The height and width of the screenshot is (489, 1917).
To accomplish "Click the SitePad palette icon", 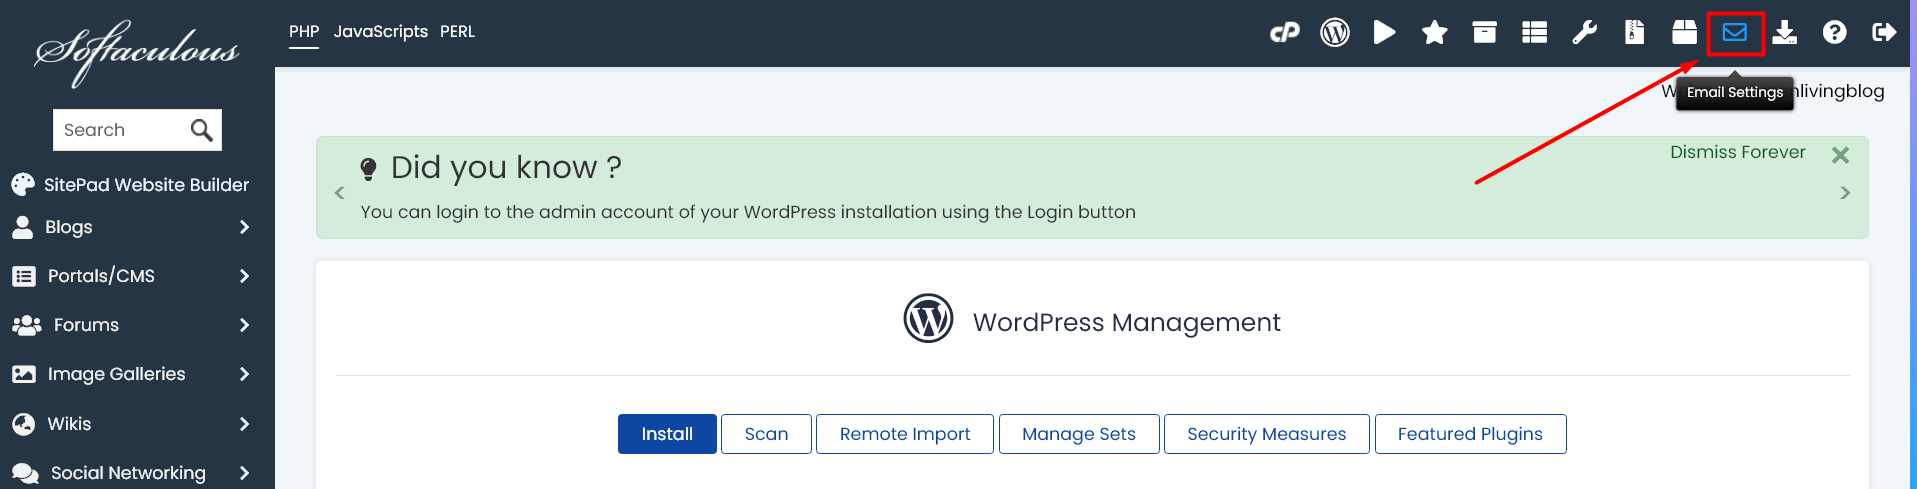I will (23, 185).
